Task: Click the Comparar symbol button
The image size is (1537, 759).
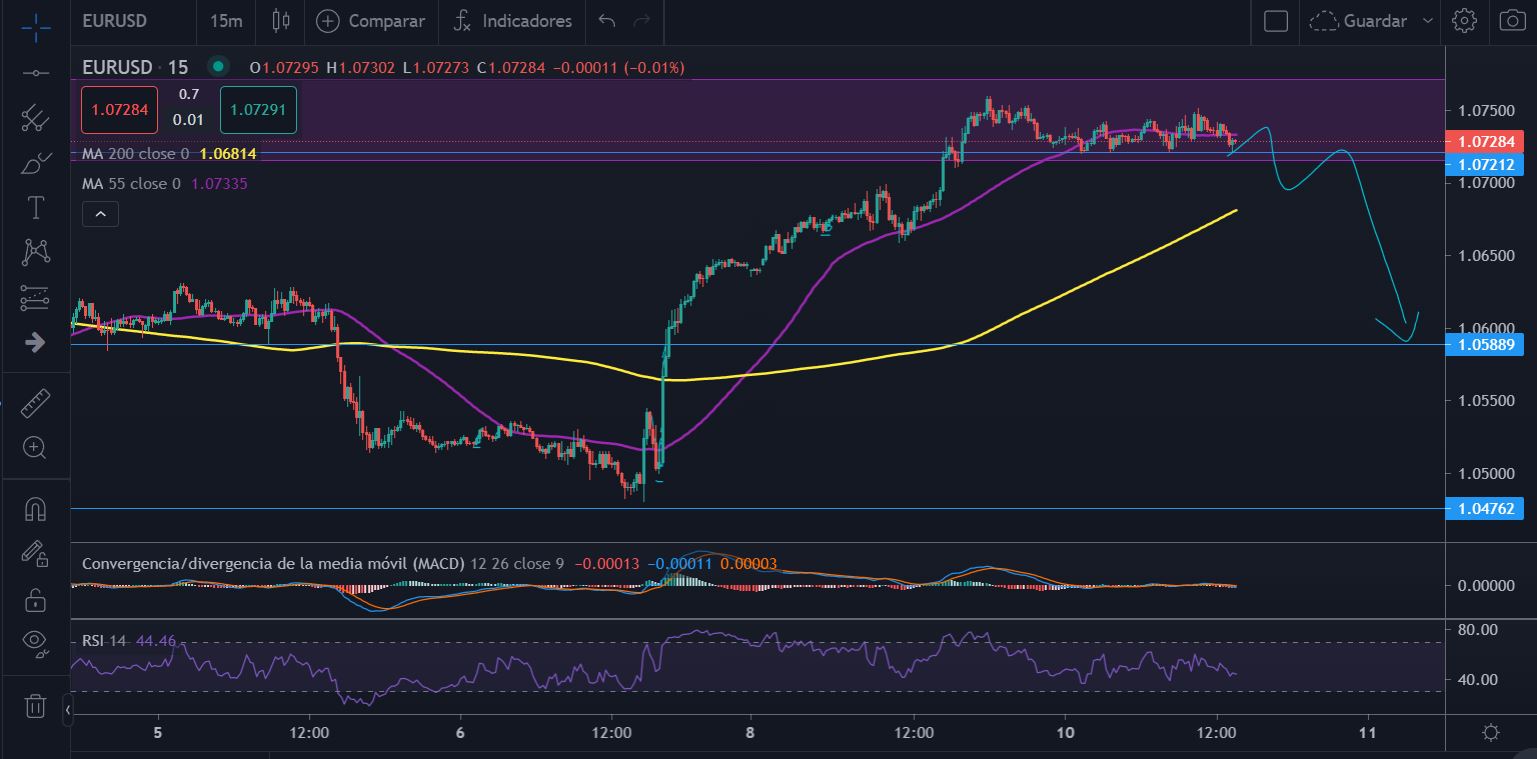Action: click(x=371, y=21)
